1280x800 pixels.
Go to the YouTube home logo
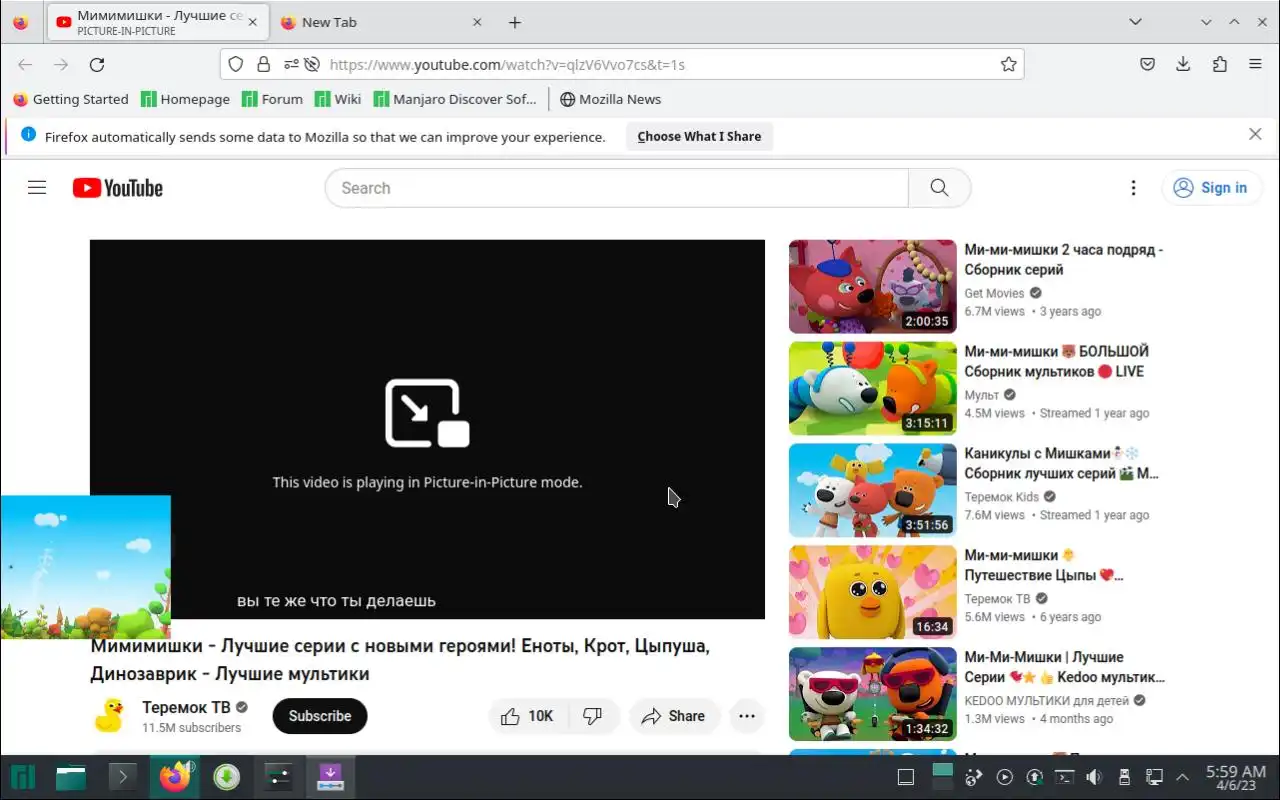(x=117, y=188)
